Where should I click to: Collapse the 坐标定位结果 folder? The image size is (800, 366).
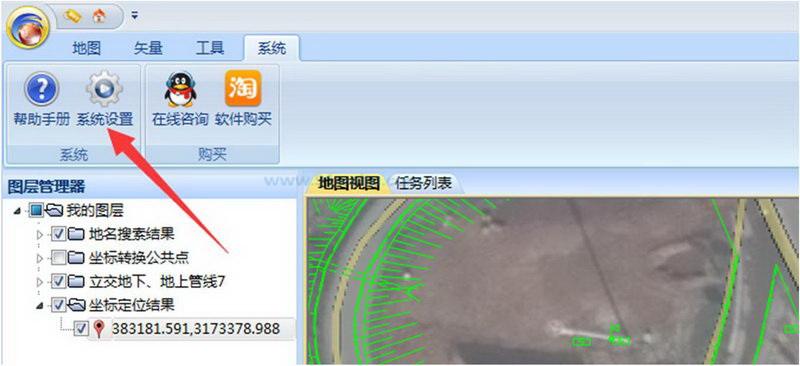point(40,305)
